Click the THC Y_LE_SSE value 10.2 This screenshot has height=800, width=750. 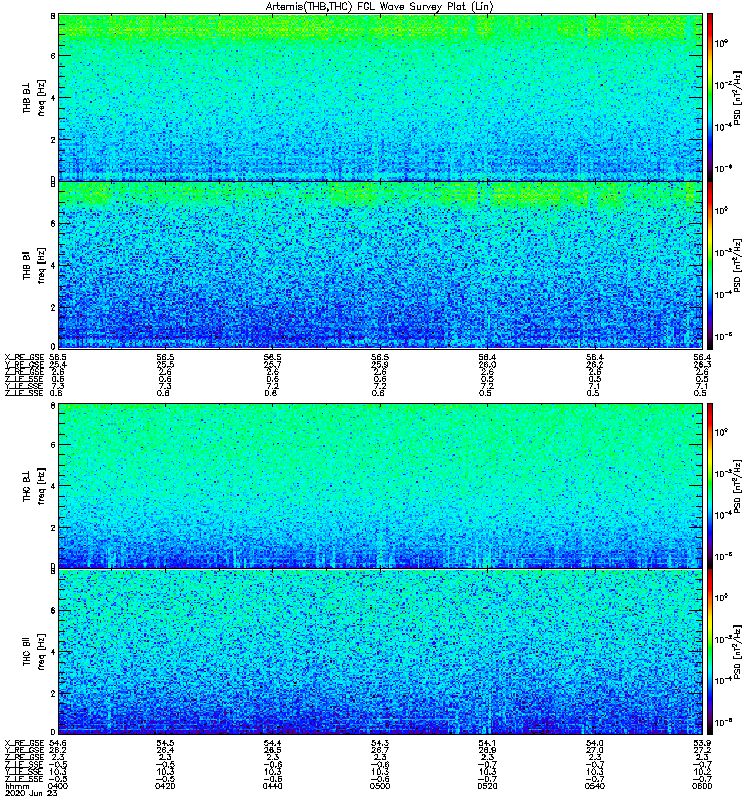click(x=702, y=772)
